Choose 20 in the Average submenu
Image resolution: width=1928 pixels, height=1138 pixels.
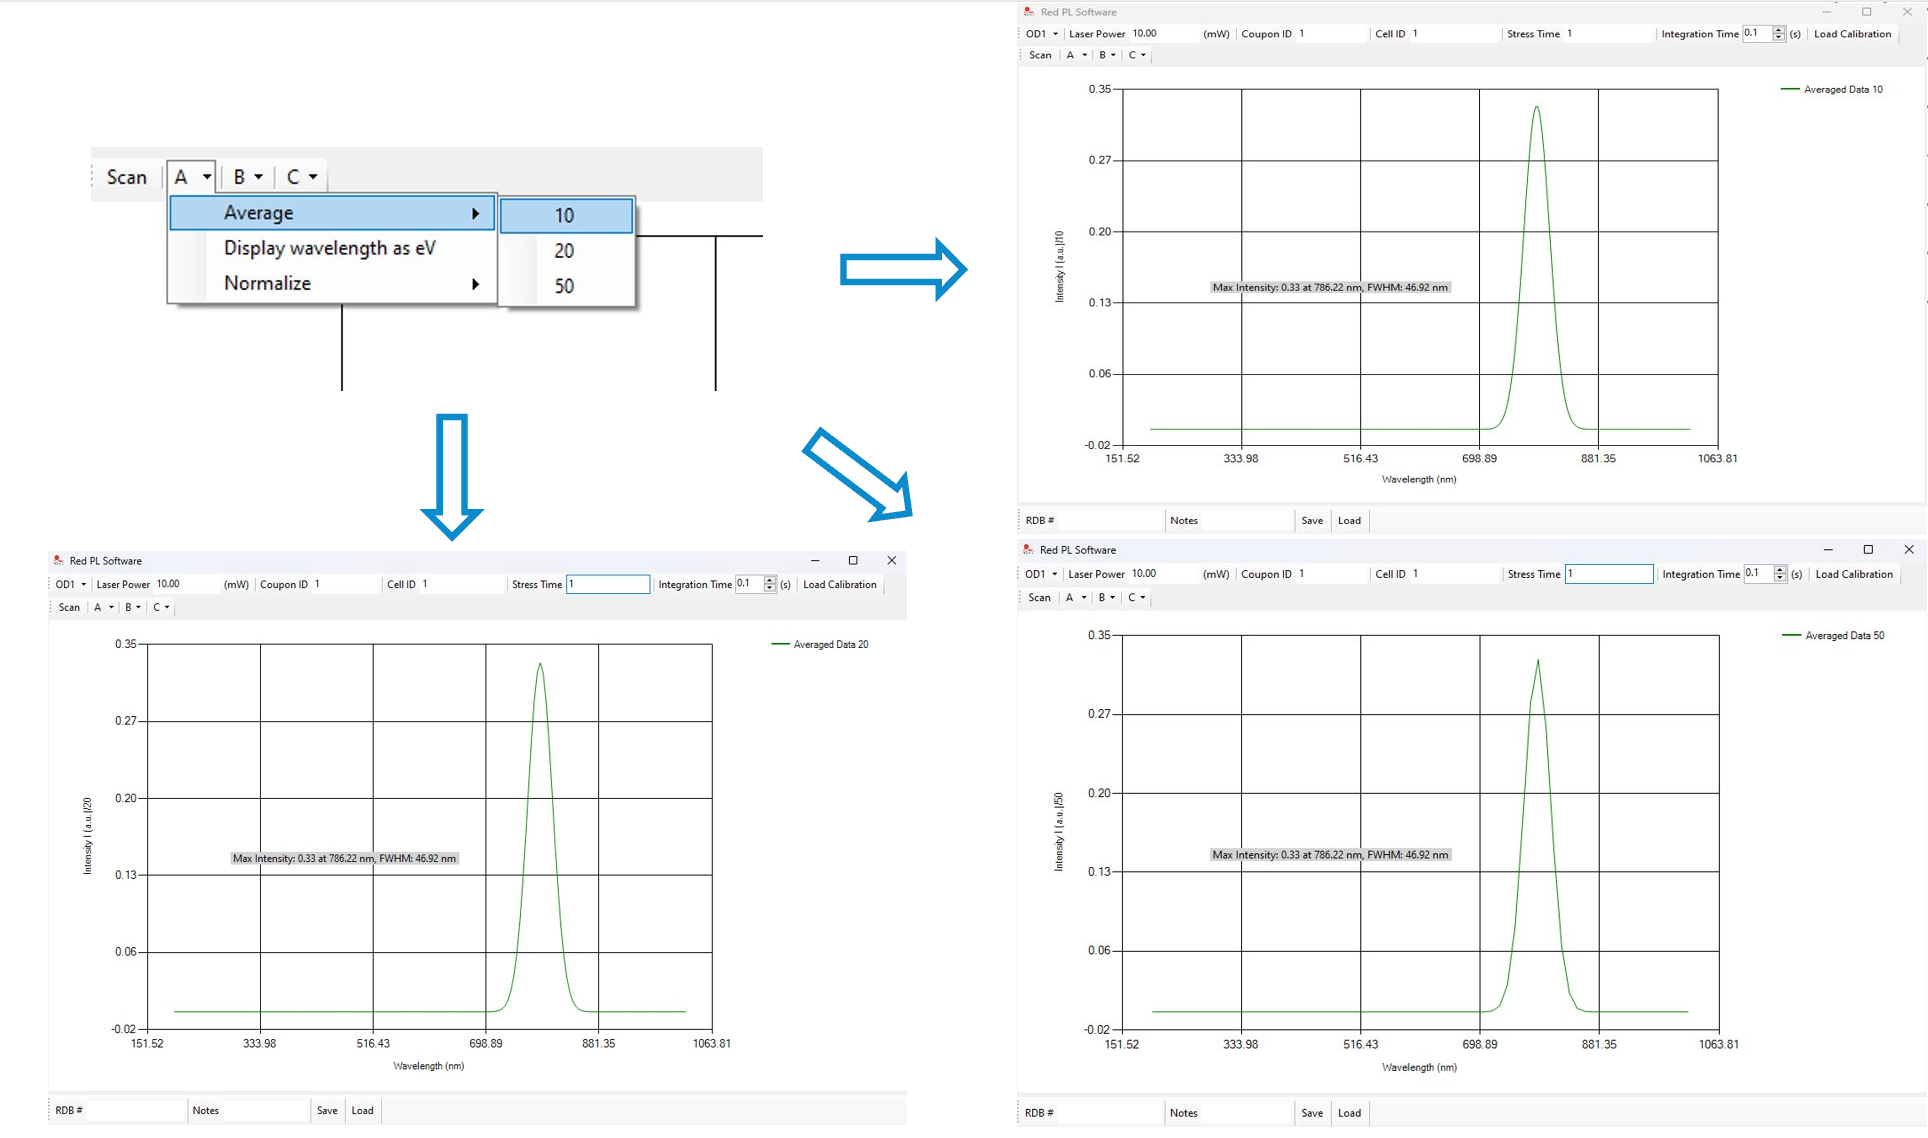[x=565, y=251]
